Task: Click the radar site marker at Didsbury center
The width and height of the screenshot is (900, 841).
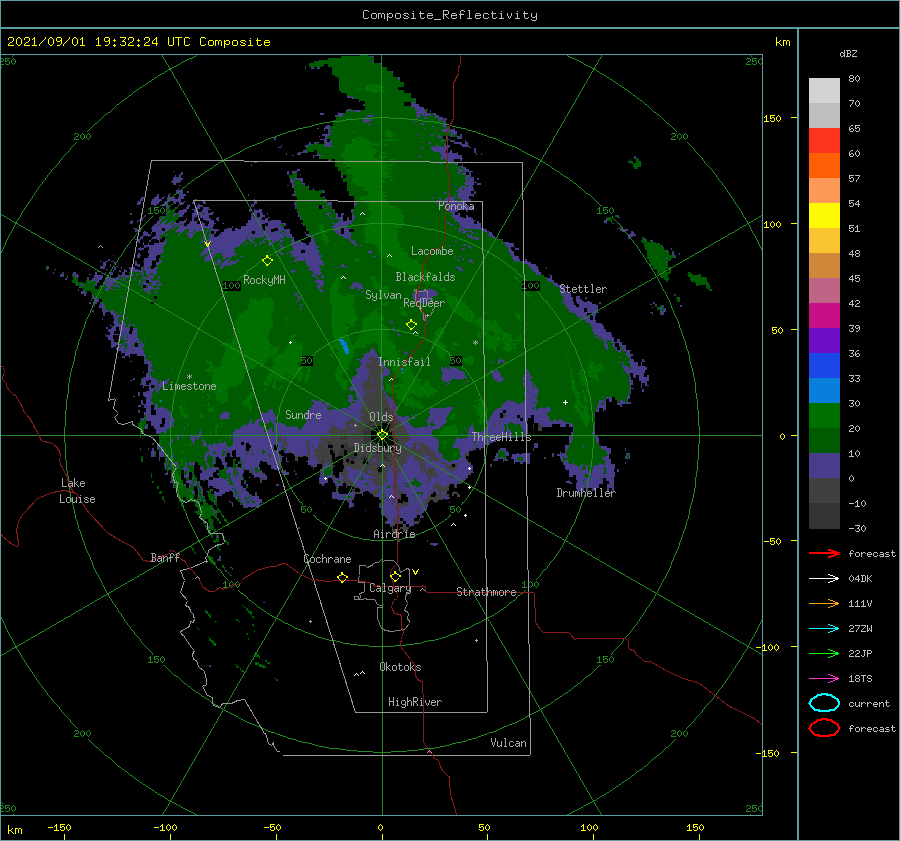Action: pyautogui.click(x=382, y=435)
